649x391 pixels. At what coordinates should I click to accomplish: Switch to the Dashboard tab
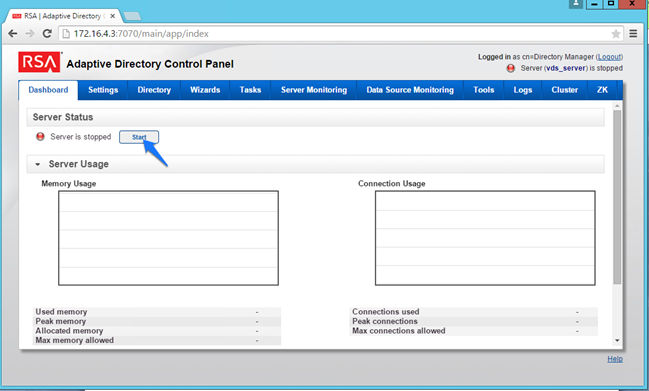point(48,90)
